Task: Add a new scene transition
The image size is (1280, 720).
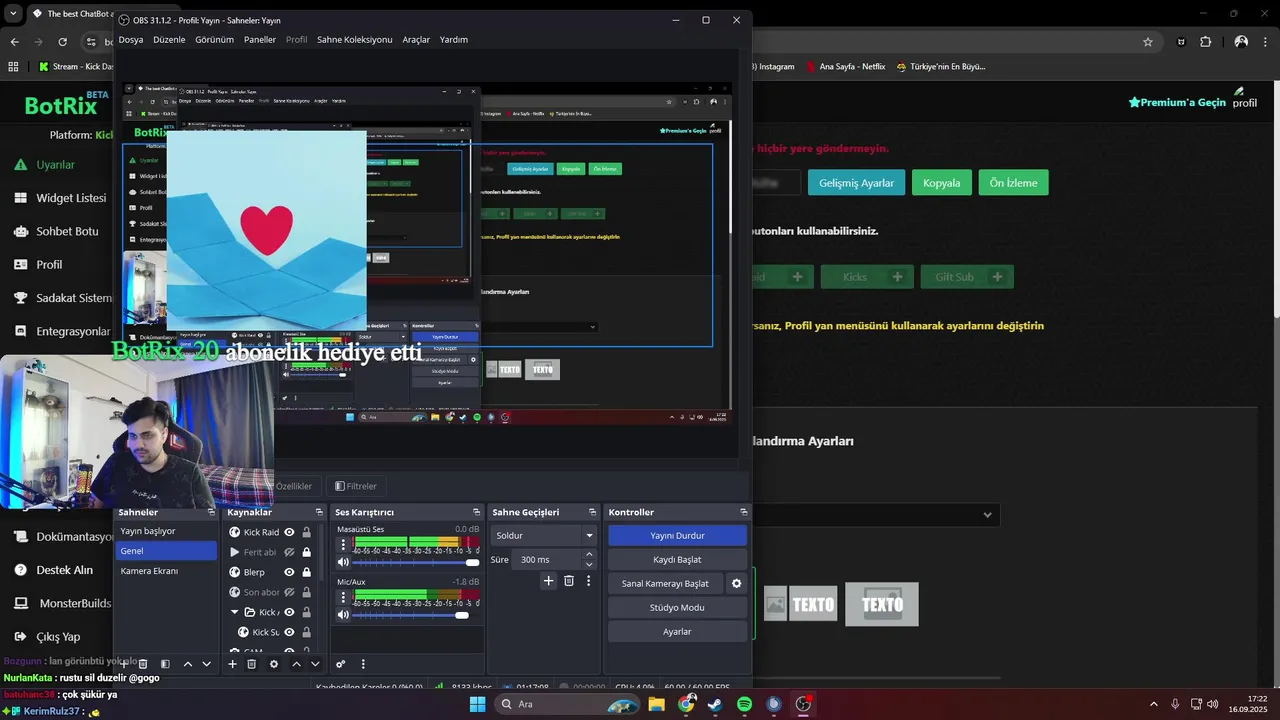Action: click(548, 581)
